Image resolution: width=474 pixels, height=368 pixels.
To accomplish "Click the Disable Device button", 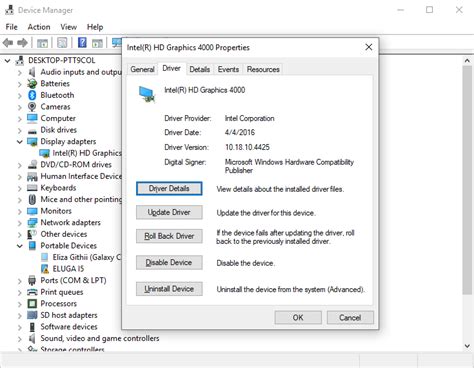I will pyautogui.click(x=169, y=262).
